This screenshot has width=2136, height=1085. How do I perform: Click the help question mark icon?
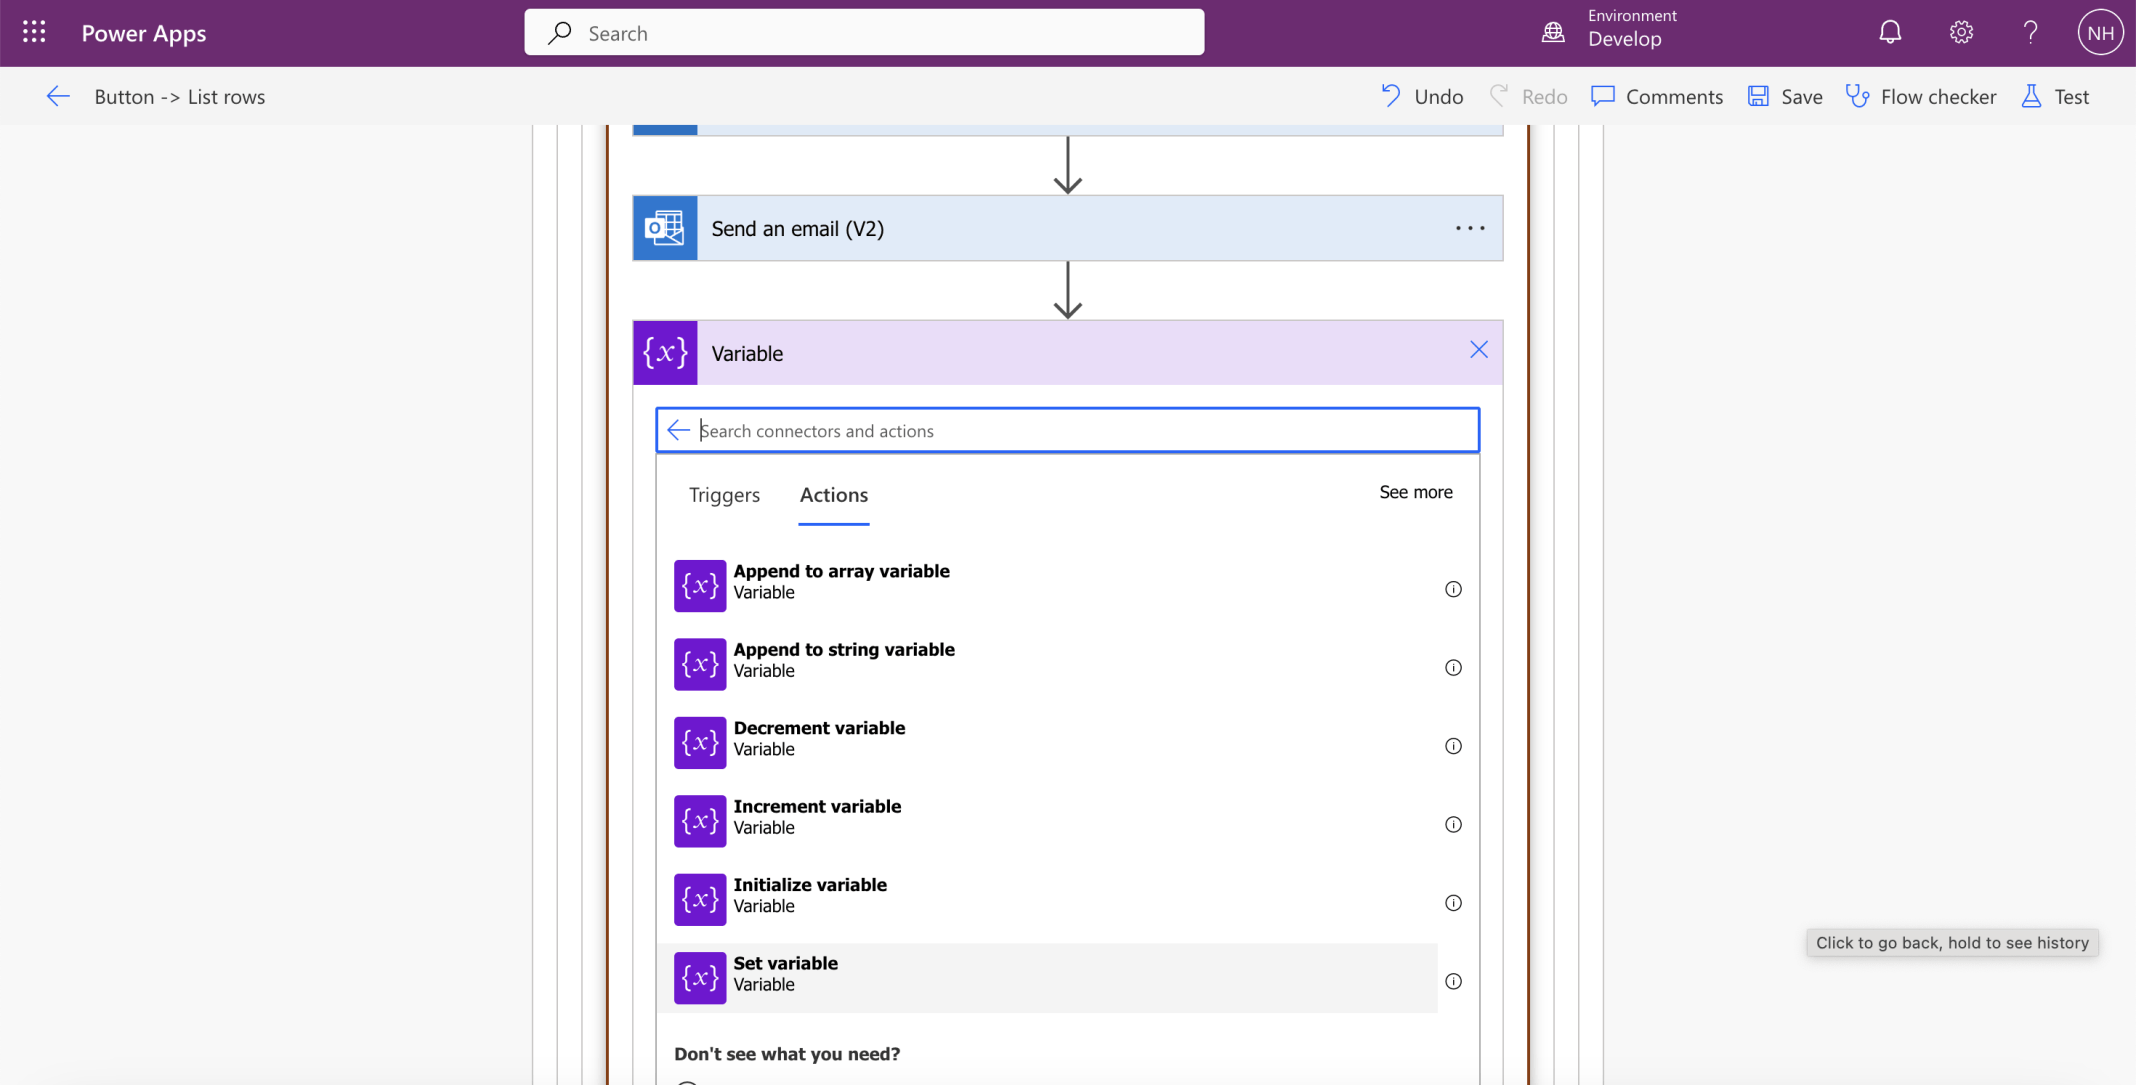[2030, 33]
